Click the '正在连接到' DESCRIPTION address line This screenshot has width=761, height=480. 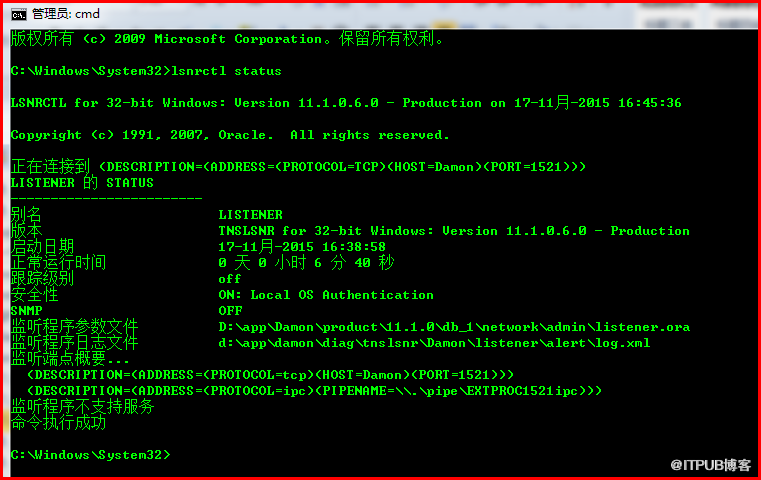298,166
